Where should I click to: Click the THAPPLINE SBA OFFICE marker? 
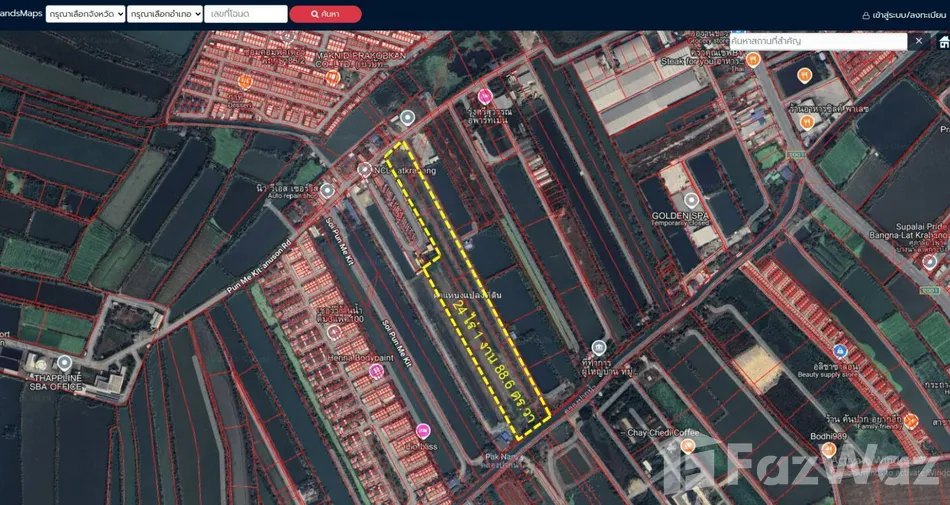tap(65, 362)
